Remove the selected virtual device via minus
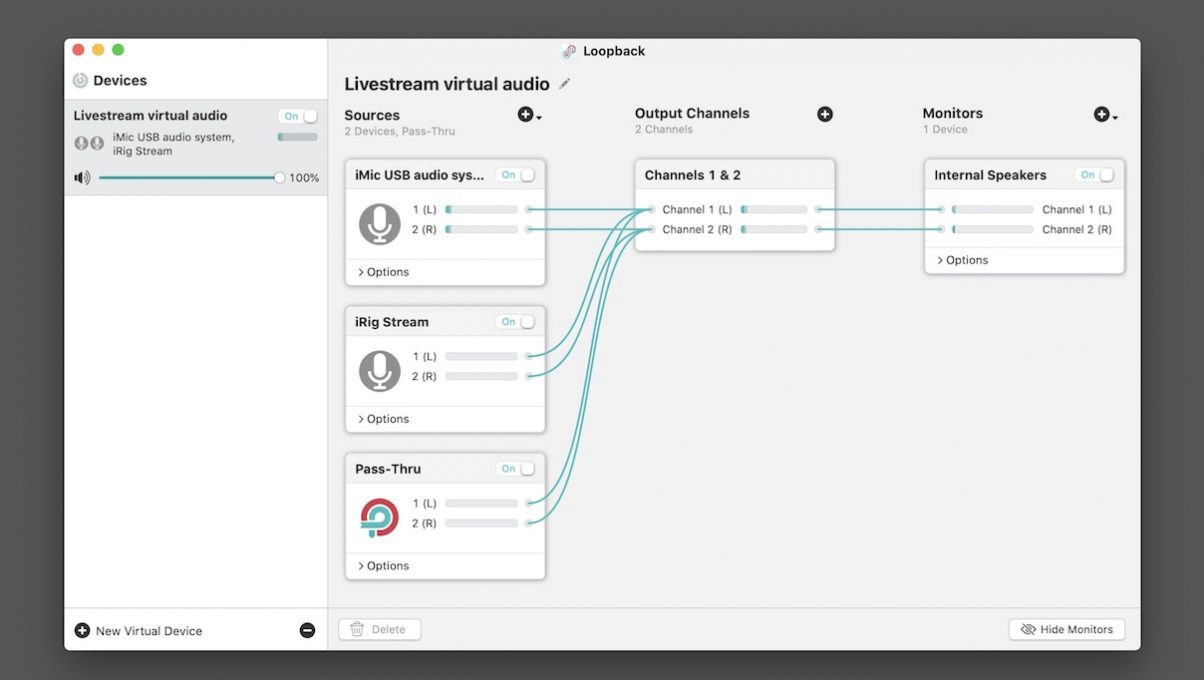The image size is (1204, 680). 307,630
